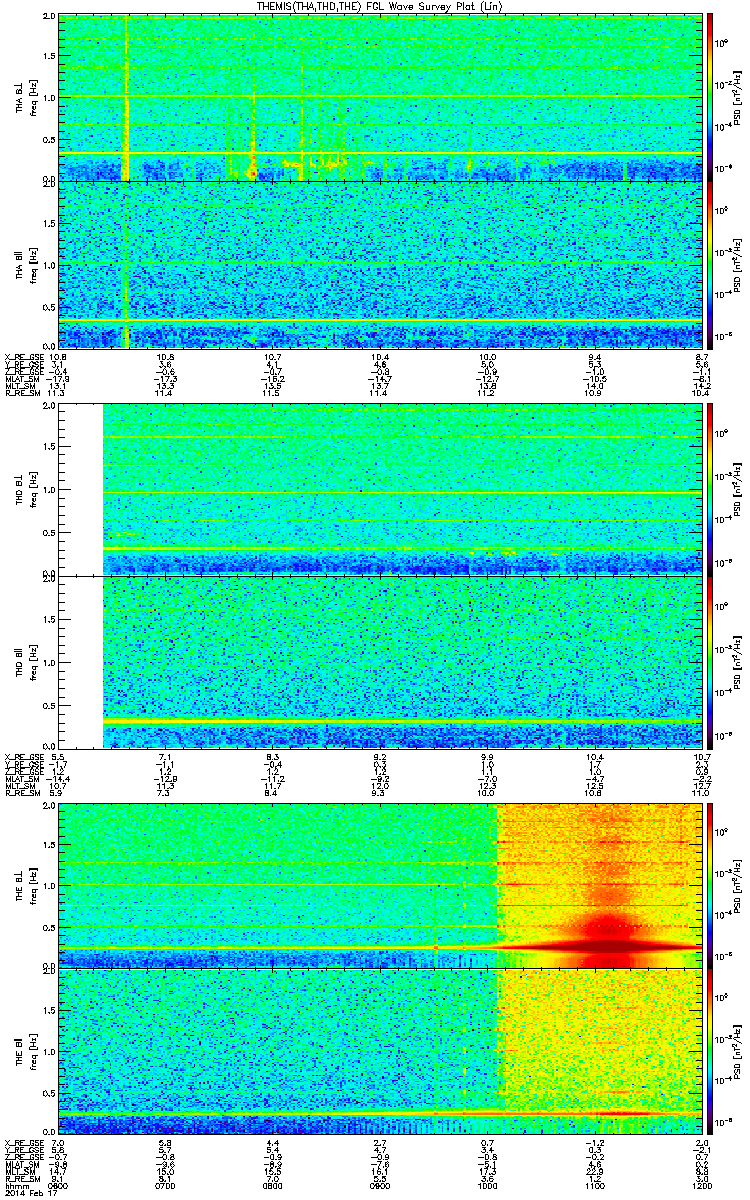Click the 1.0 frequency tick of THD Bll

click(49, 661)
